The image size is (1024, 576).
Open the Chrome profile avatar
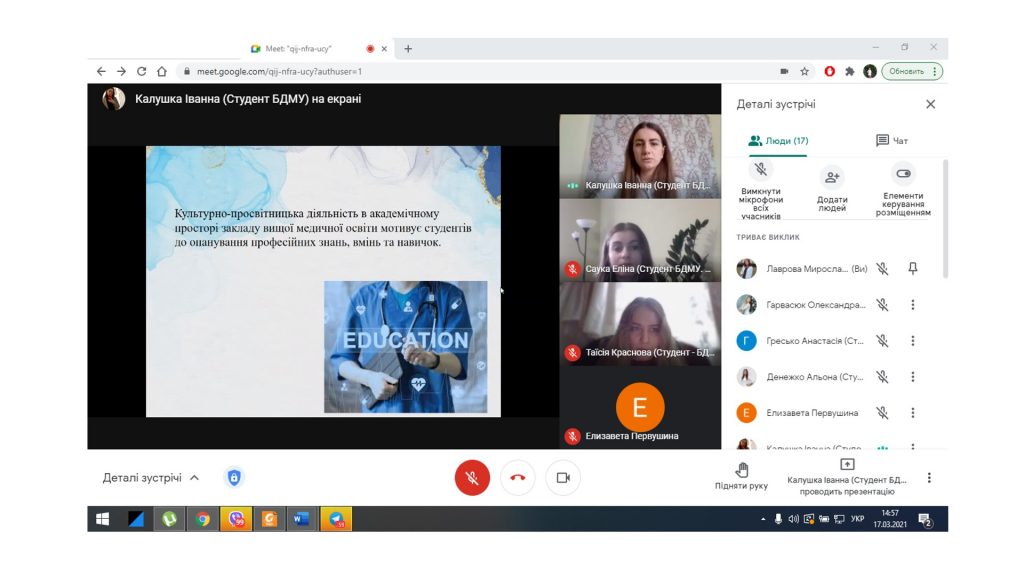click(870, 71)
